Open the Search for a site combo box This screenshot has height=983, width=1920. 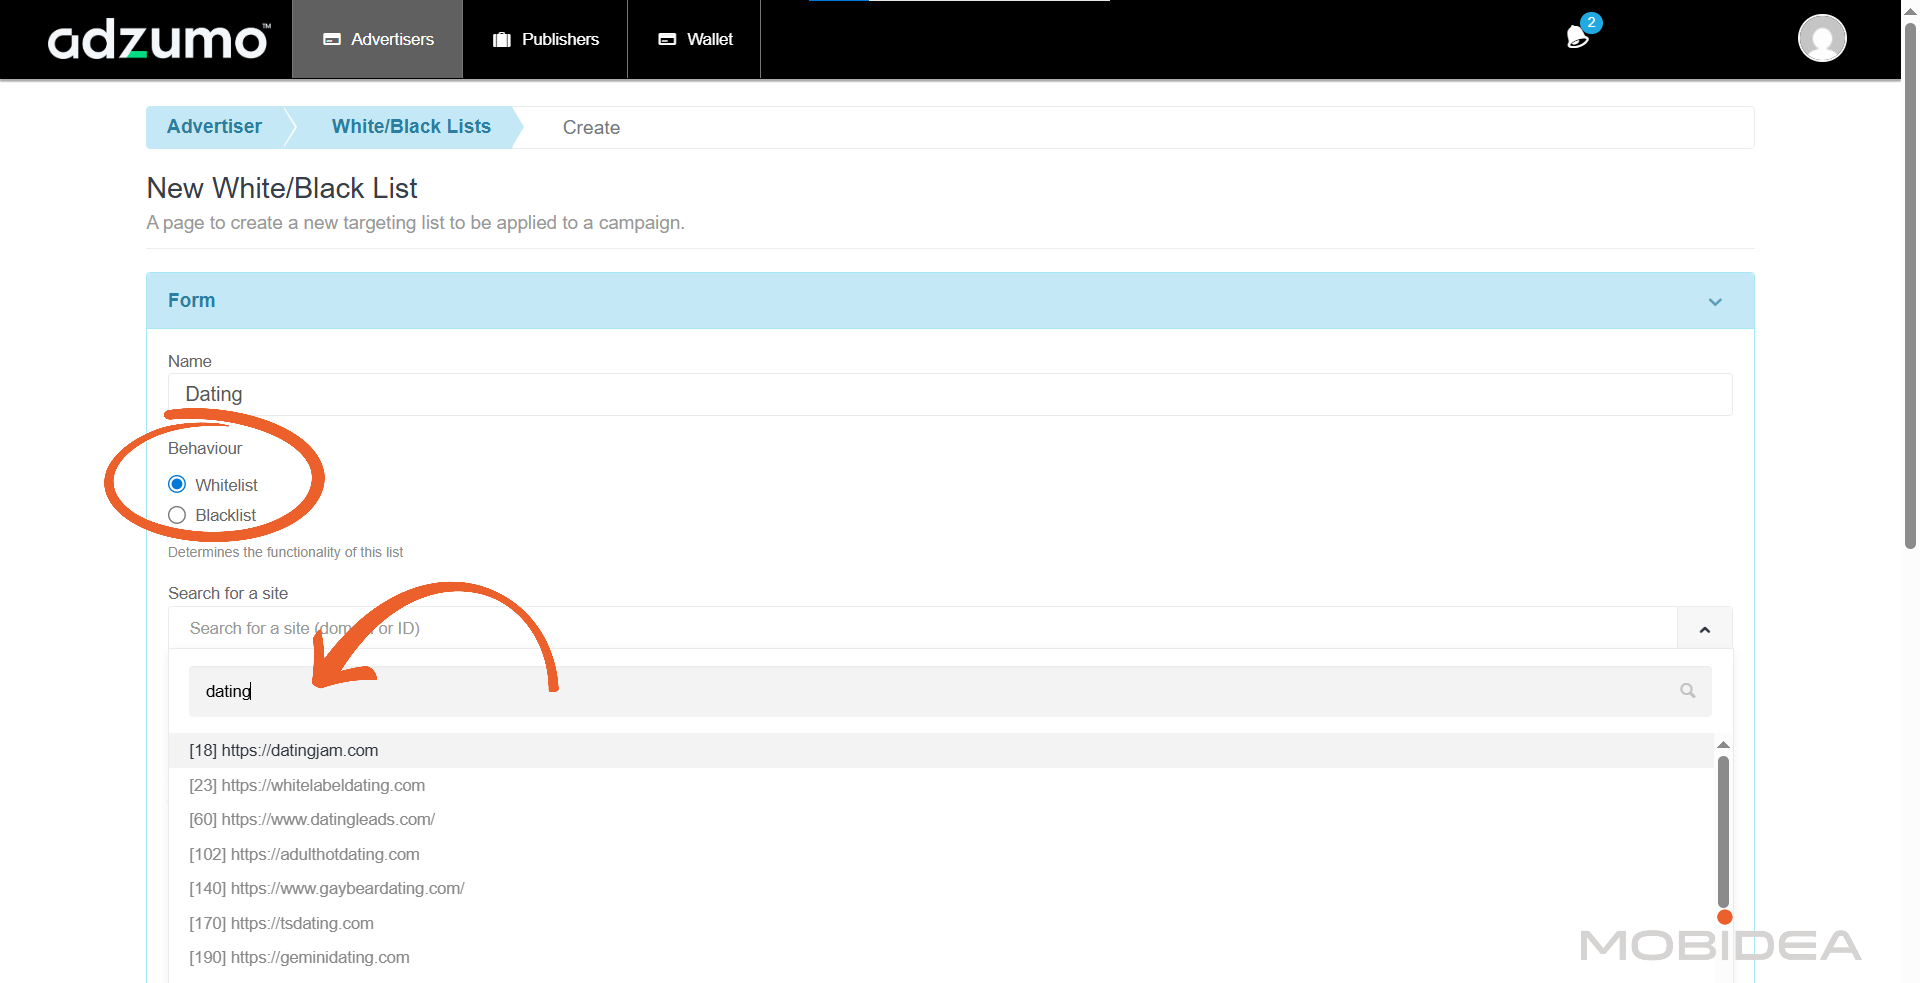point(920,629)
